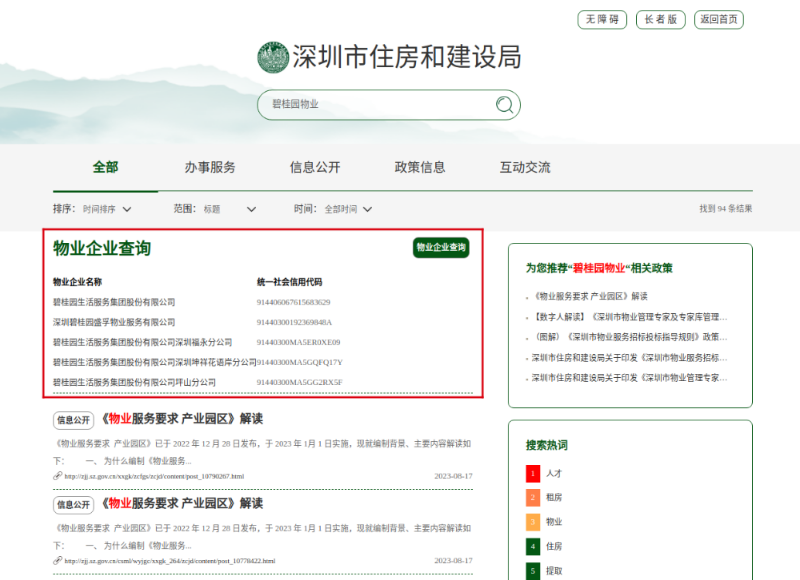Click the green rank 4 badge for 住房

click(533, 547)
